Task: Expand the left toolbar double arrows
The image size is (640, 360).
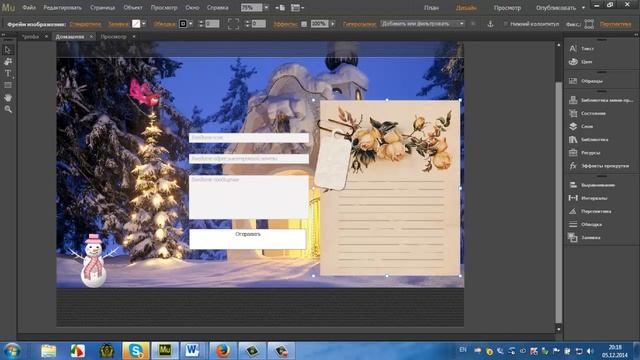Action: click(x=3, y=35)
